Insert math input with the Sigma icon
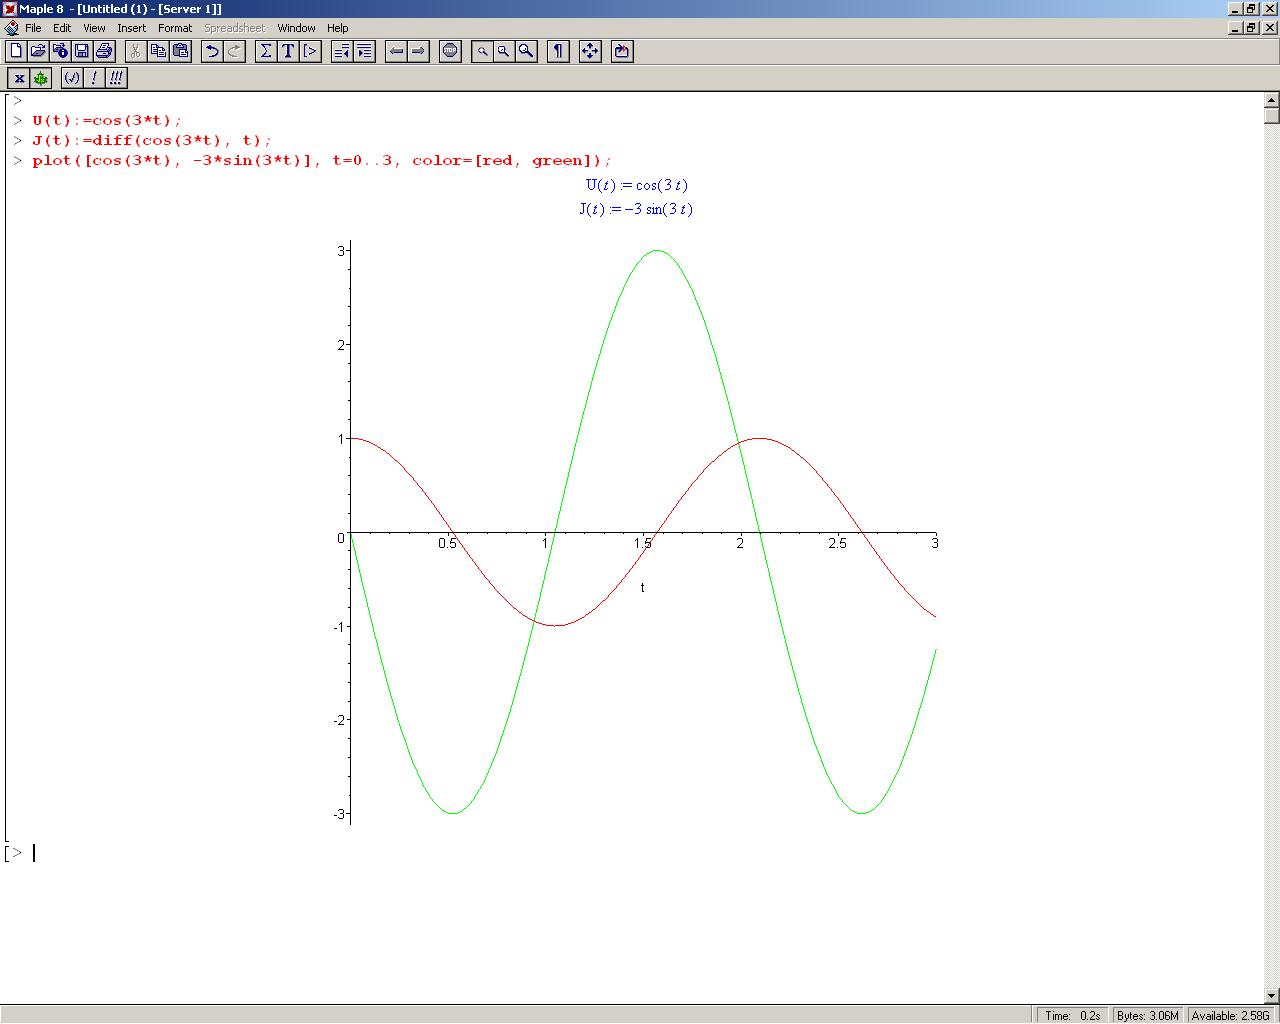The width and height of the screenshot is (1280, 1024). coord(266,51)
